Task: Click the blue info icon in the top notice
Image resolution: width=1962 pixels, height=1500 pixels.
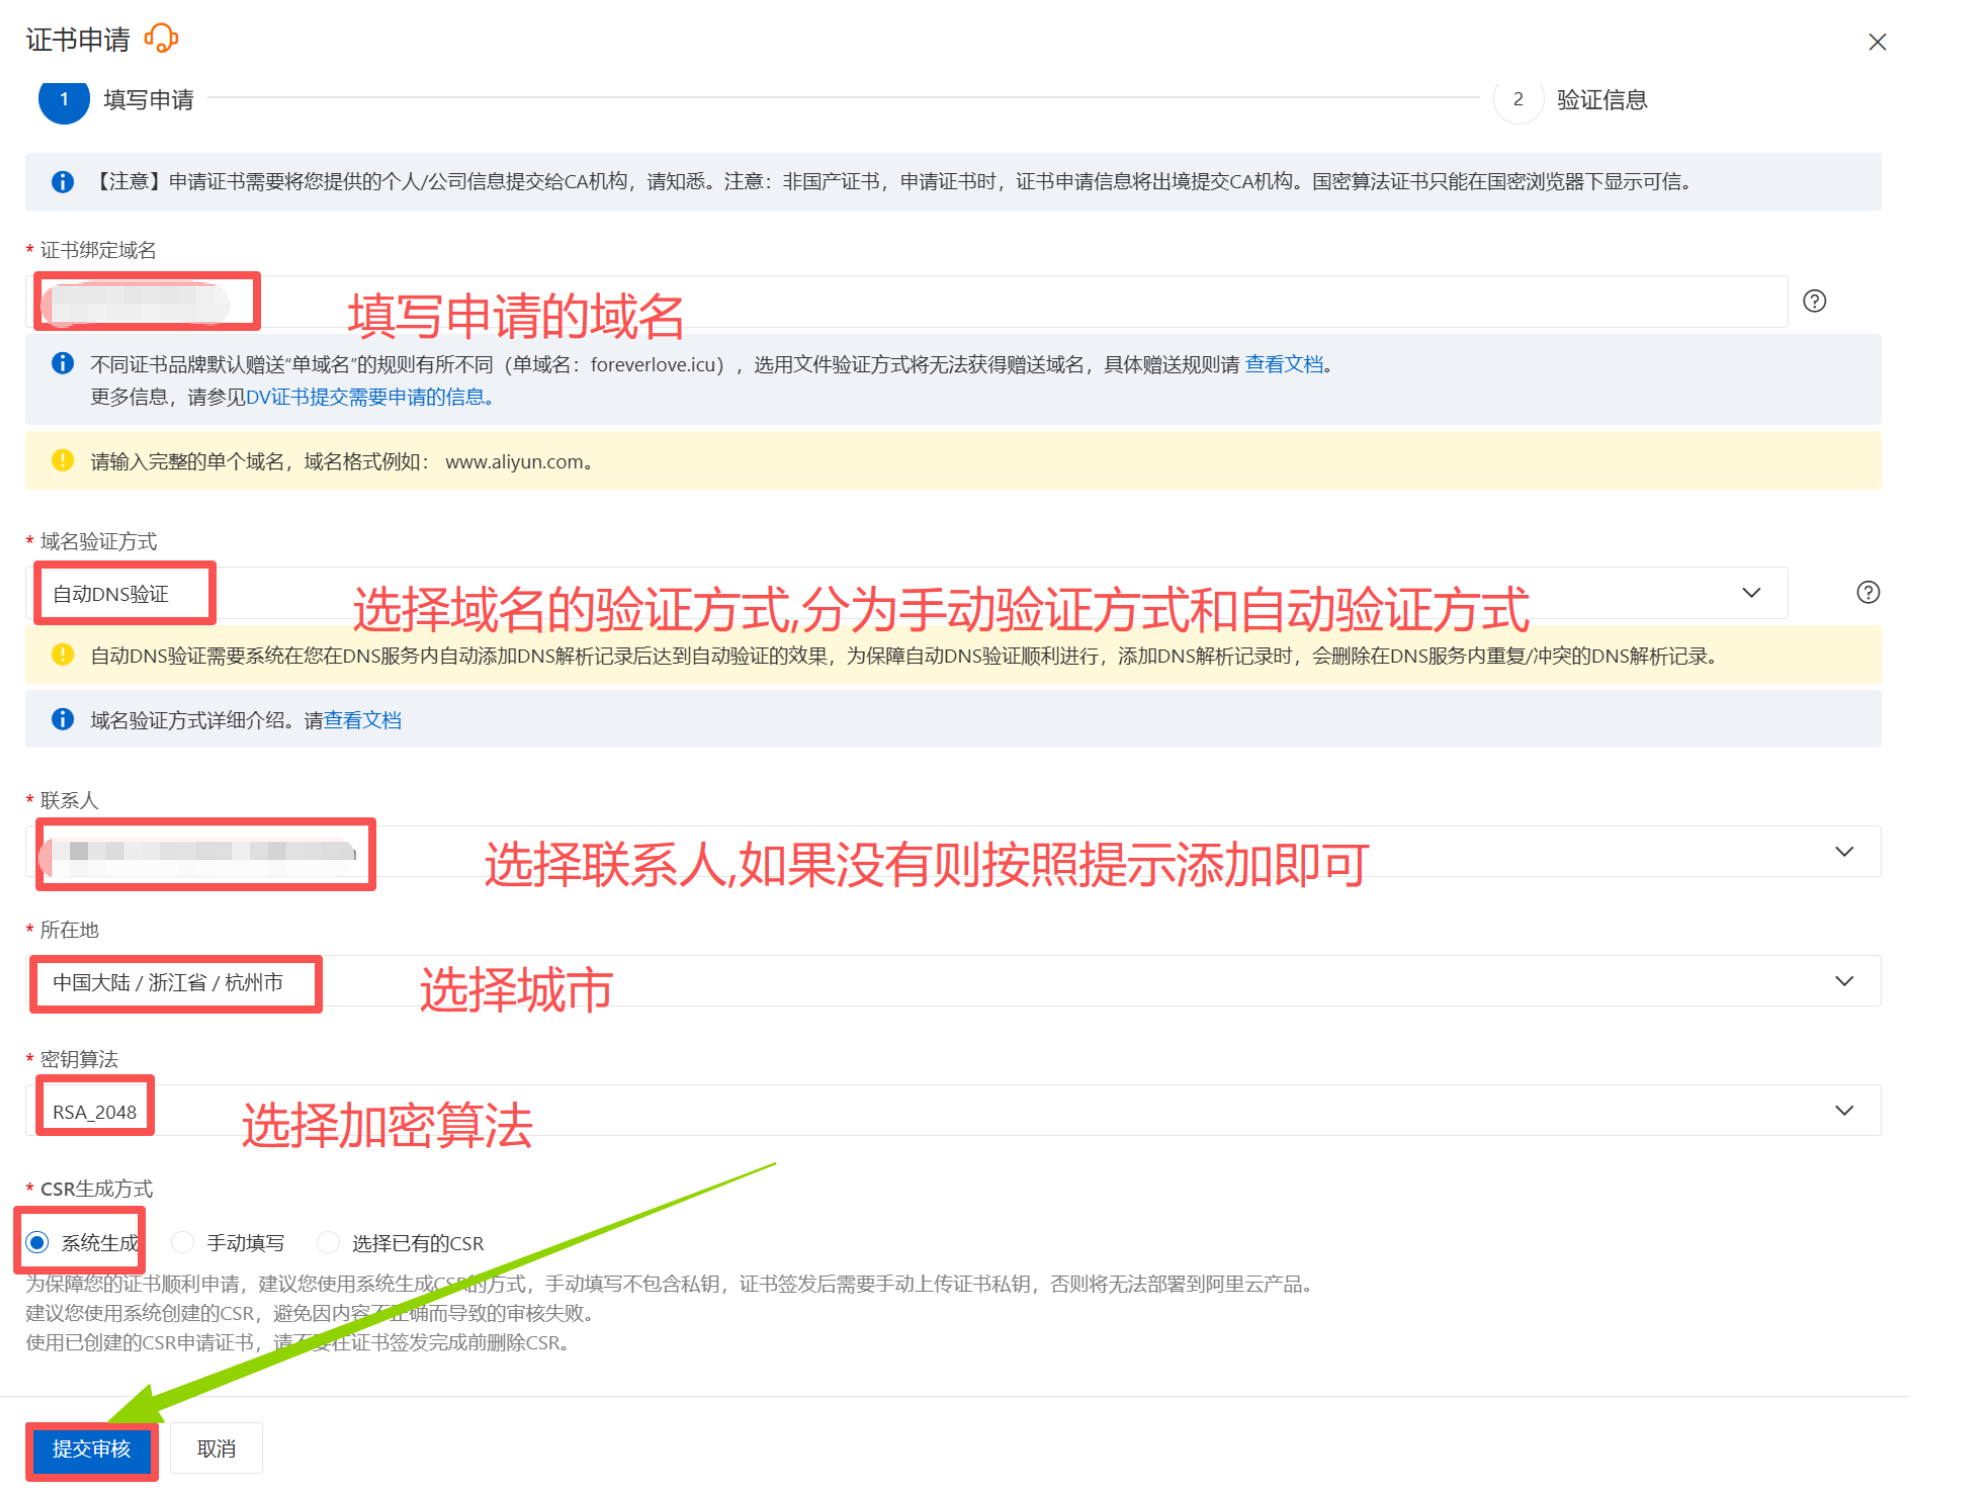Action: 62,182
